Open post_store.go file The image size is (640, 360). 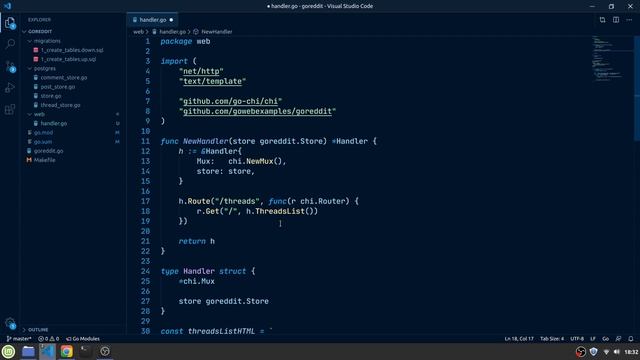point(58,87)
